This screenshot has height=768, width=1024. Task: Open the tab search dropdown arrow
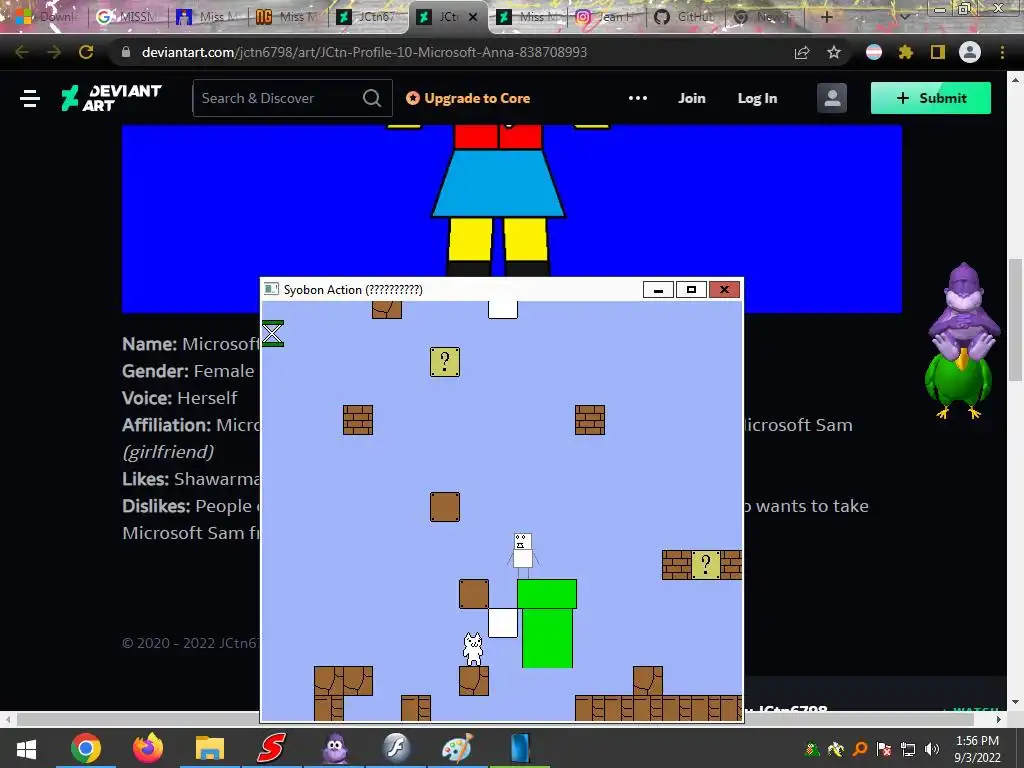[x=905, y=17]
